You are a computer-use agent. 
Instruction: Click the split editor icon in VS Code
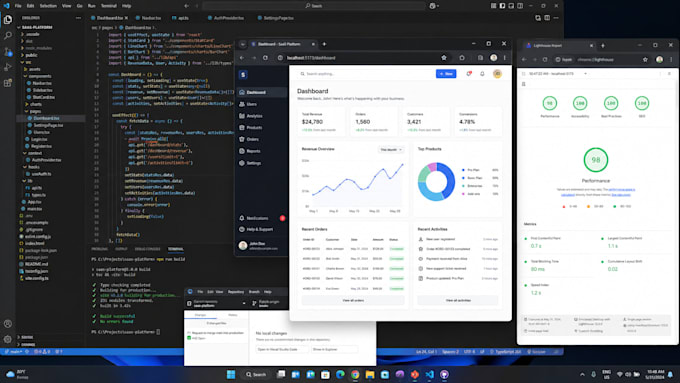point(547,18)
